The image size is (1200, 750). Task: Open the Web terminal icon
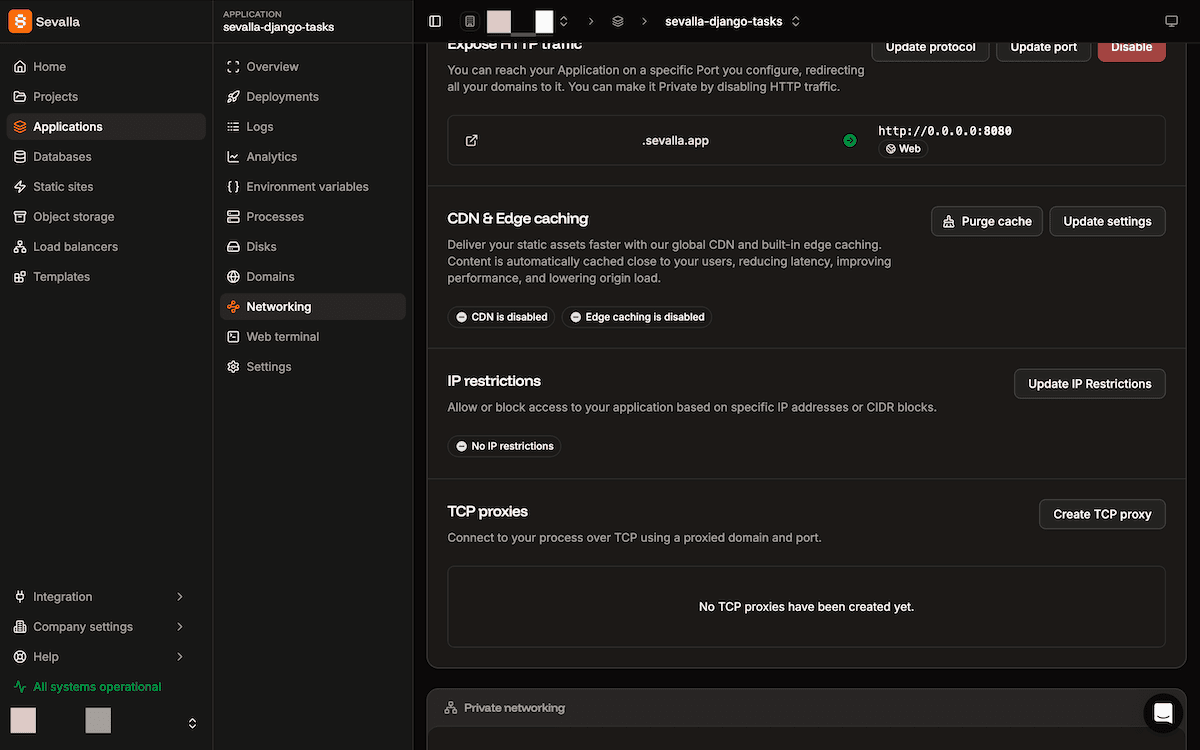pos(233,337)
